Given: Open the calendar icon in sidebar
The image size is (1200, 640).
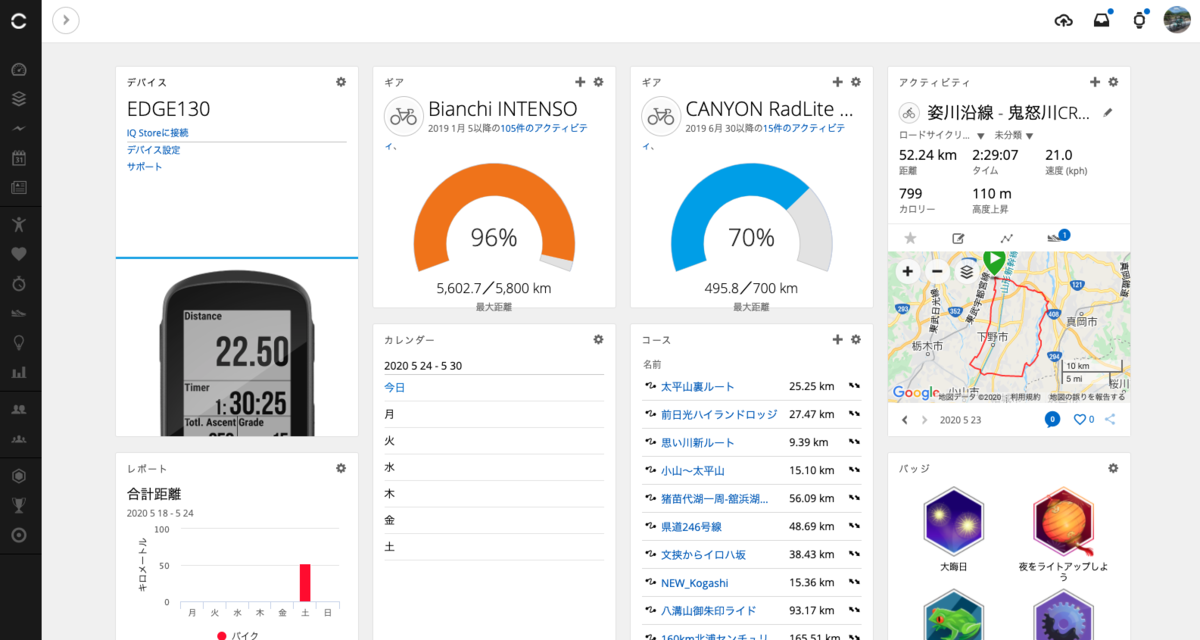Looking at the screenshot, I should 19,158.
